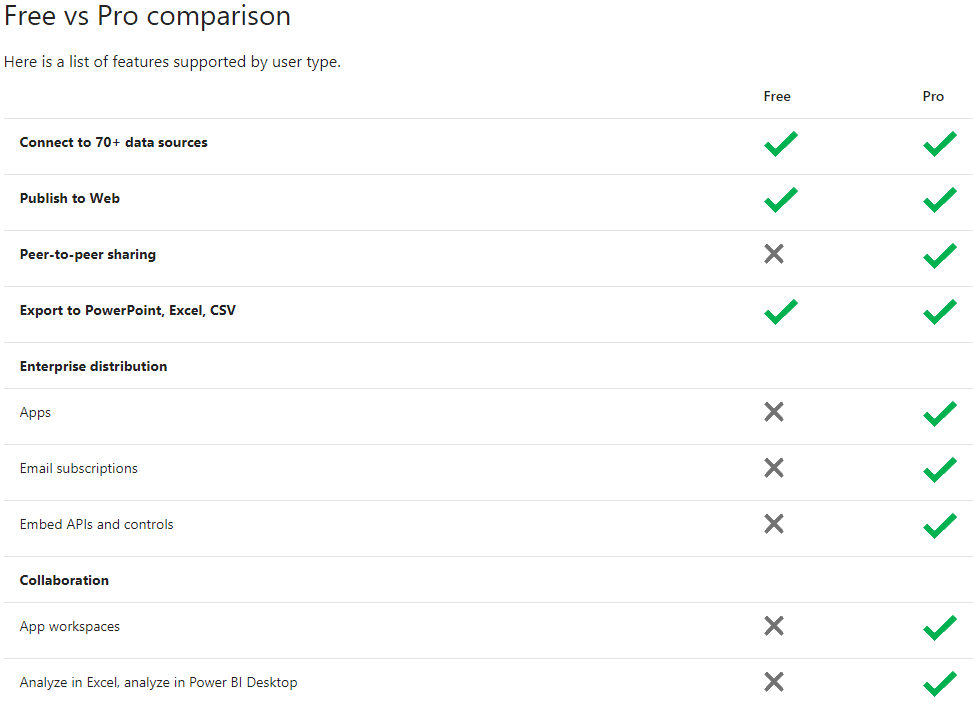Click the Pro column header
This screenshot has width=973, height=718.
coord(933,97)
